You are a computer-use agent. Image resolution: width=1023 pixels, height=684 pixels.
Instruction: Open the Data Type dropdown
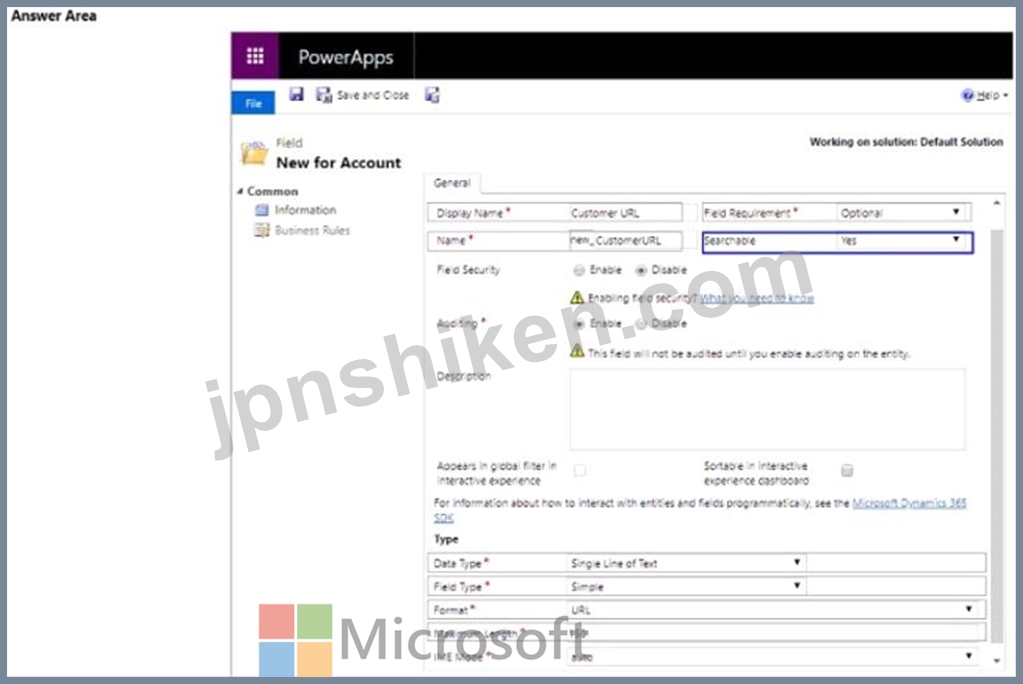(x=686, y=563)
